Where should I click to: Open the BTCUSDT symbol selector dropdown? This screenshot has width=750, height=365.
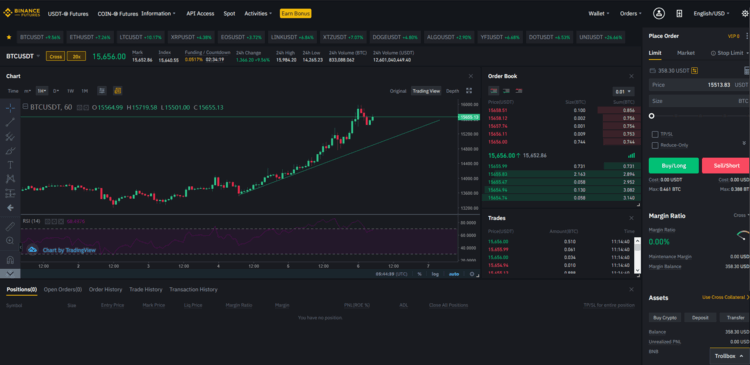pyautogui.click(x=22, y=56)
